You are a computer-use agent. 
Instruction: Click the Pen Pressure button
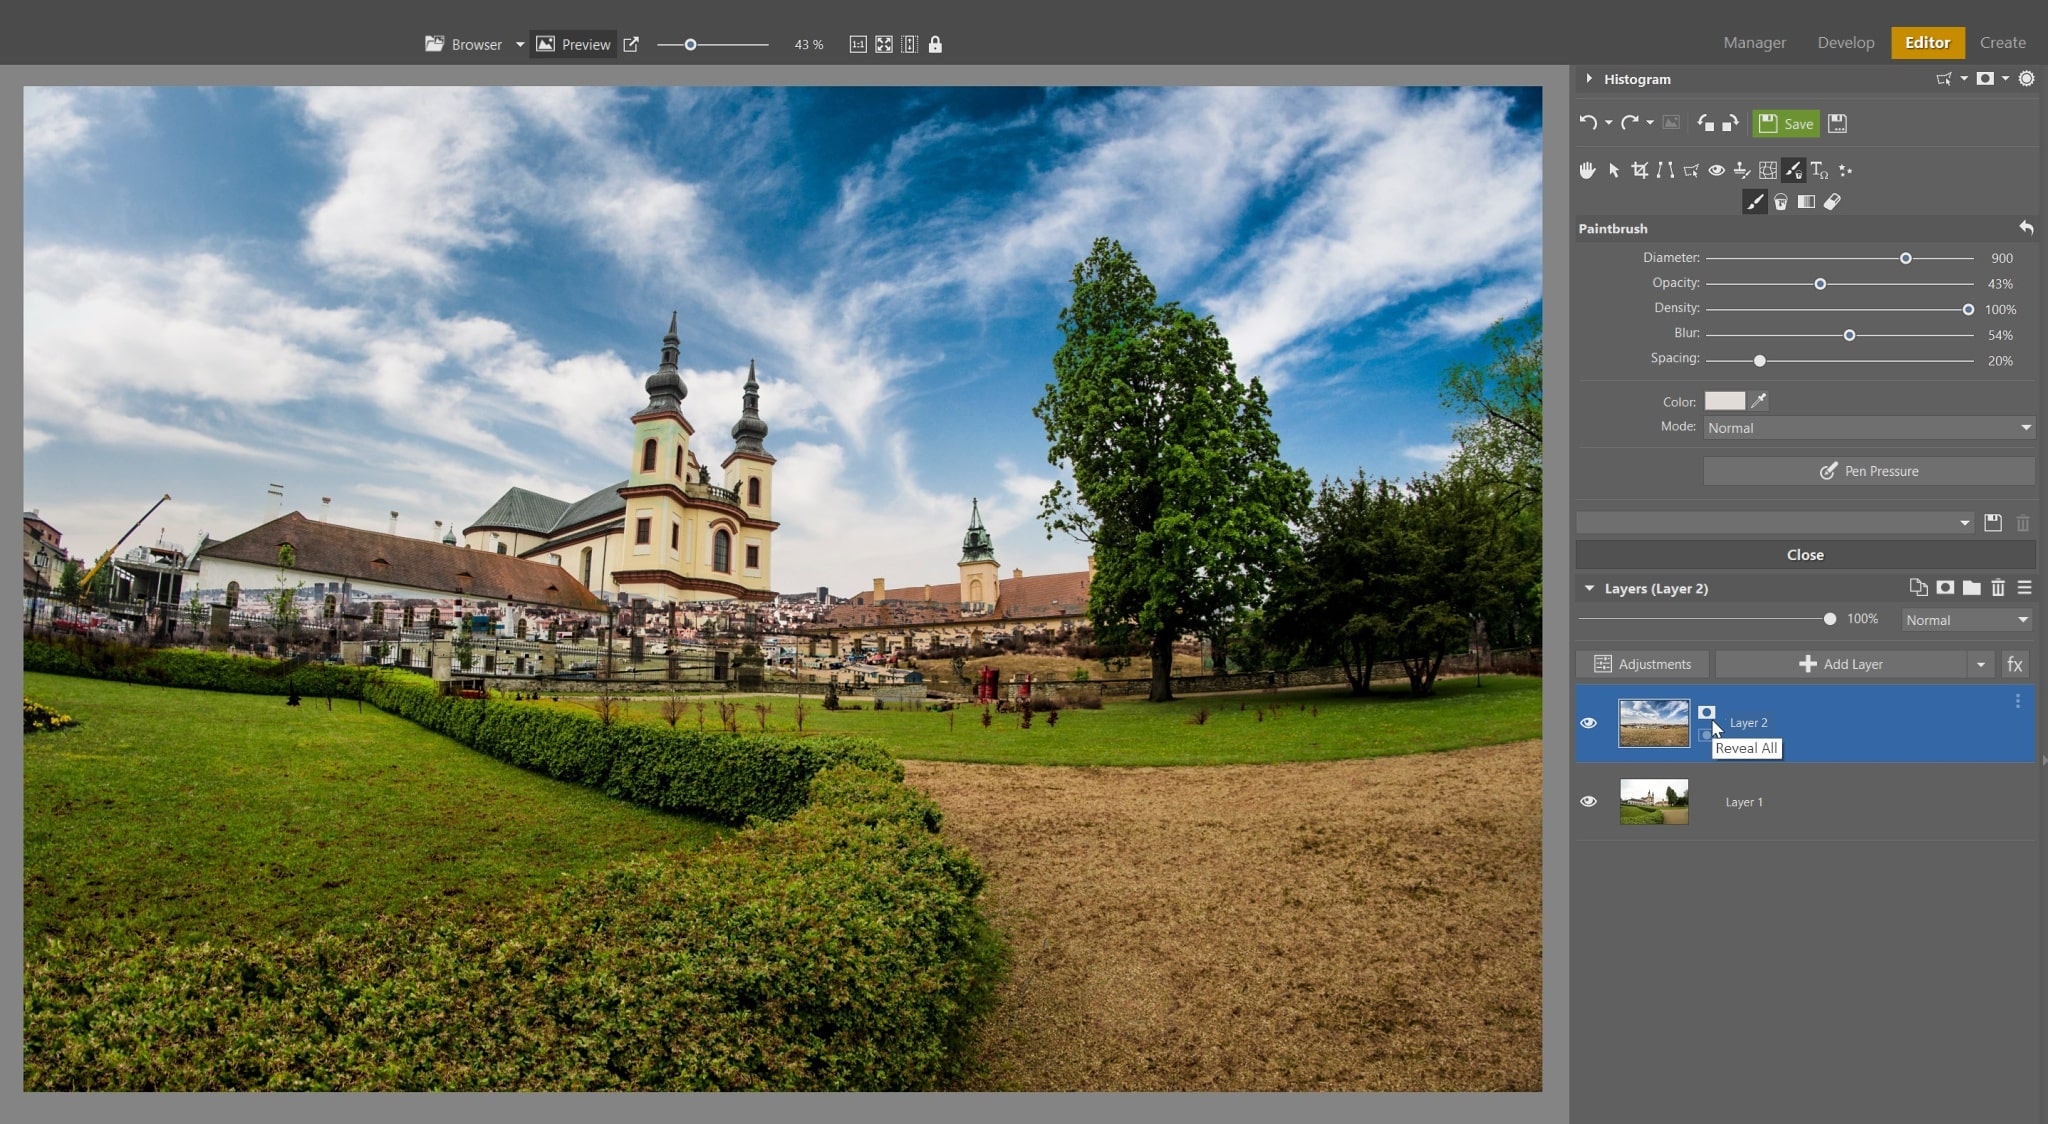(1868, 471)
